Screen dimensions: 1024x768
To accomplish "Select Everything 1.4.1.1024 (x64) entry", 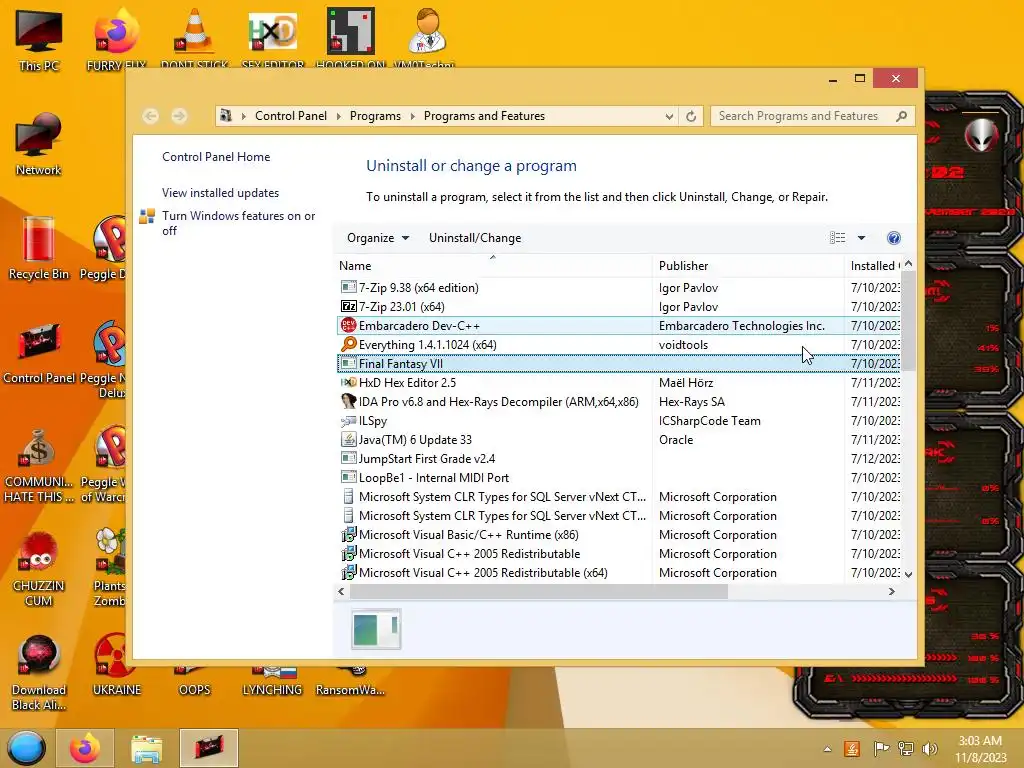I will tap(618, 345).
